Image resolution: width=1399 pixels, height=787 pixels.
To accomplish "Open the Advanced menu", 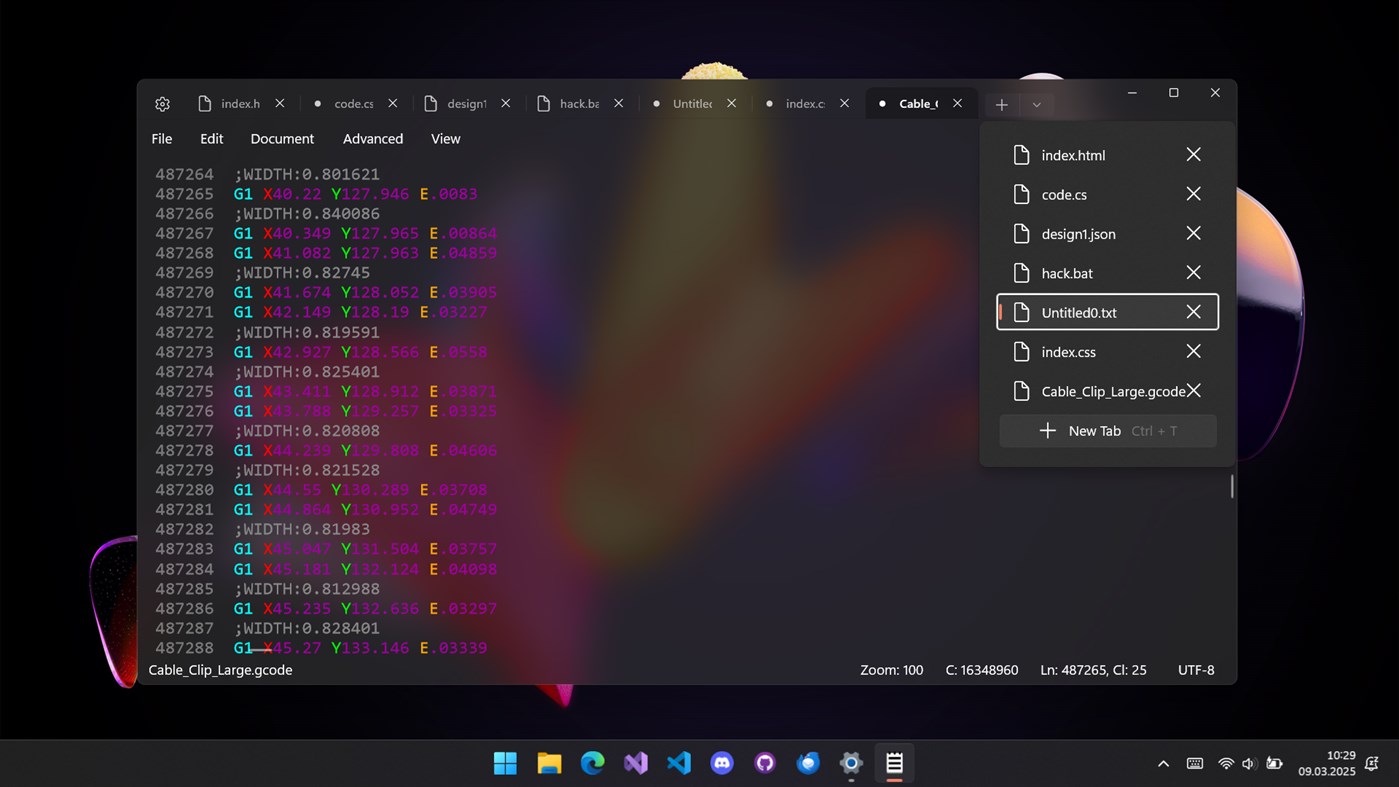I will [x=373, y=139].
